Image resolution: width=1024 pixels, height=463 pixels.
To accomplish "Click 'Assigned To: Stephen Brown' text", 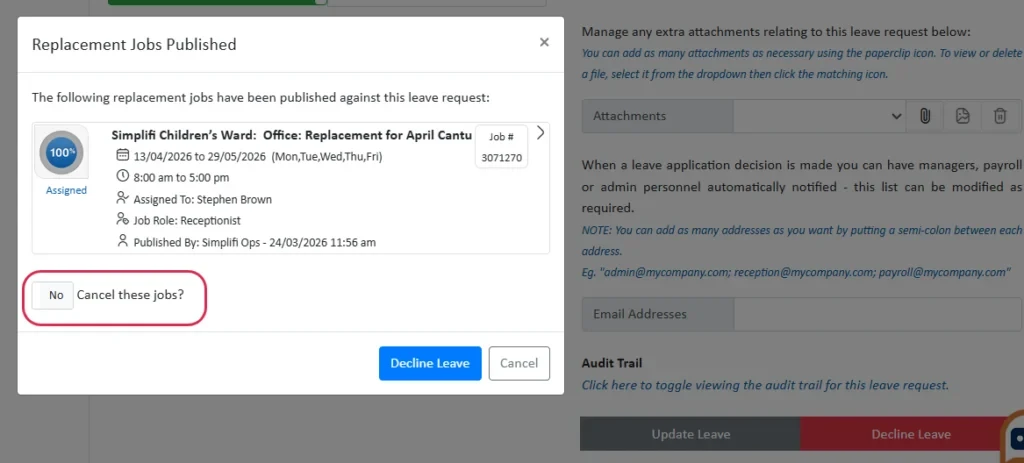I will (202, 199).
